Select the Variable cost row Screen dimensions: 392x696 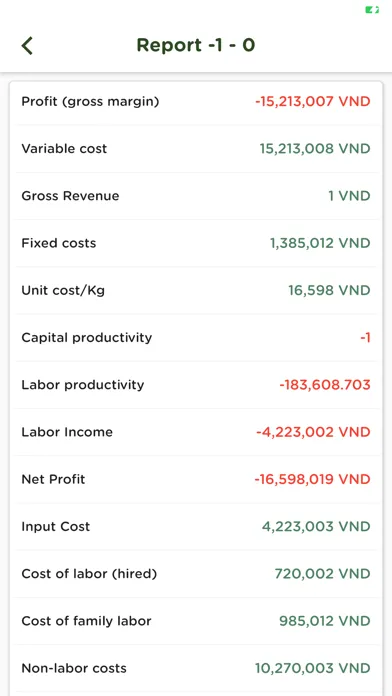(196, 149)
